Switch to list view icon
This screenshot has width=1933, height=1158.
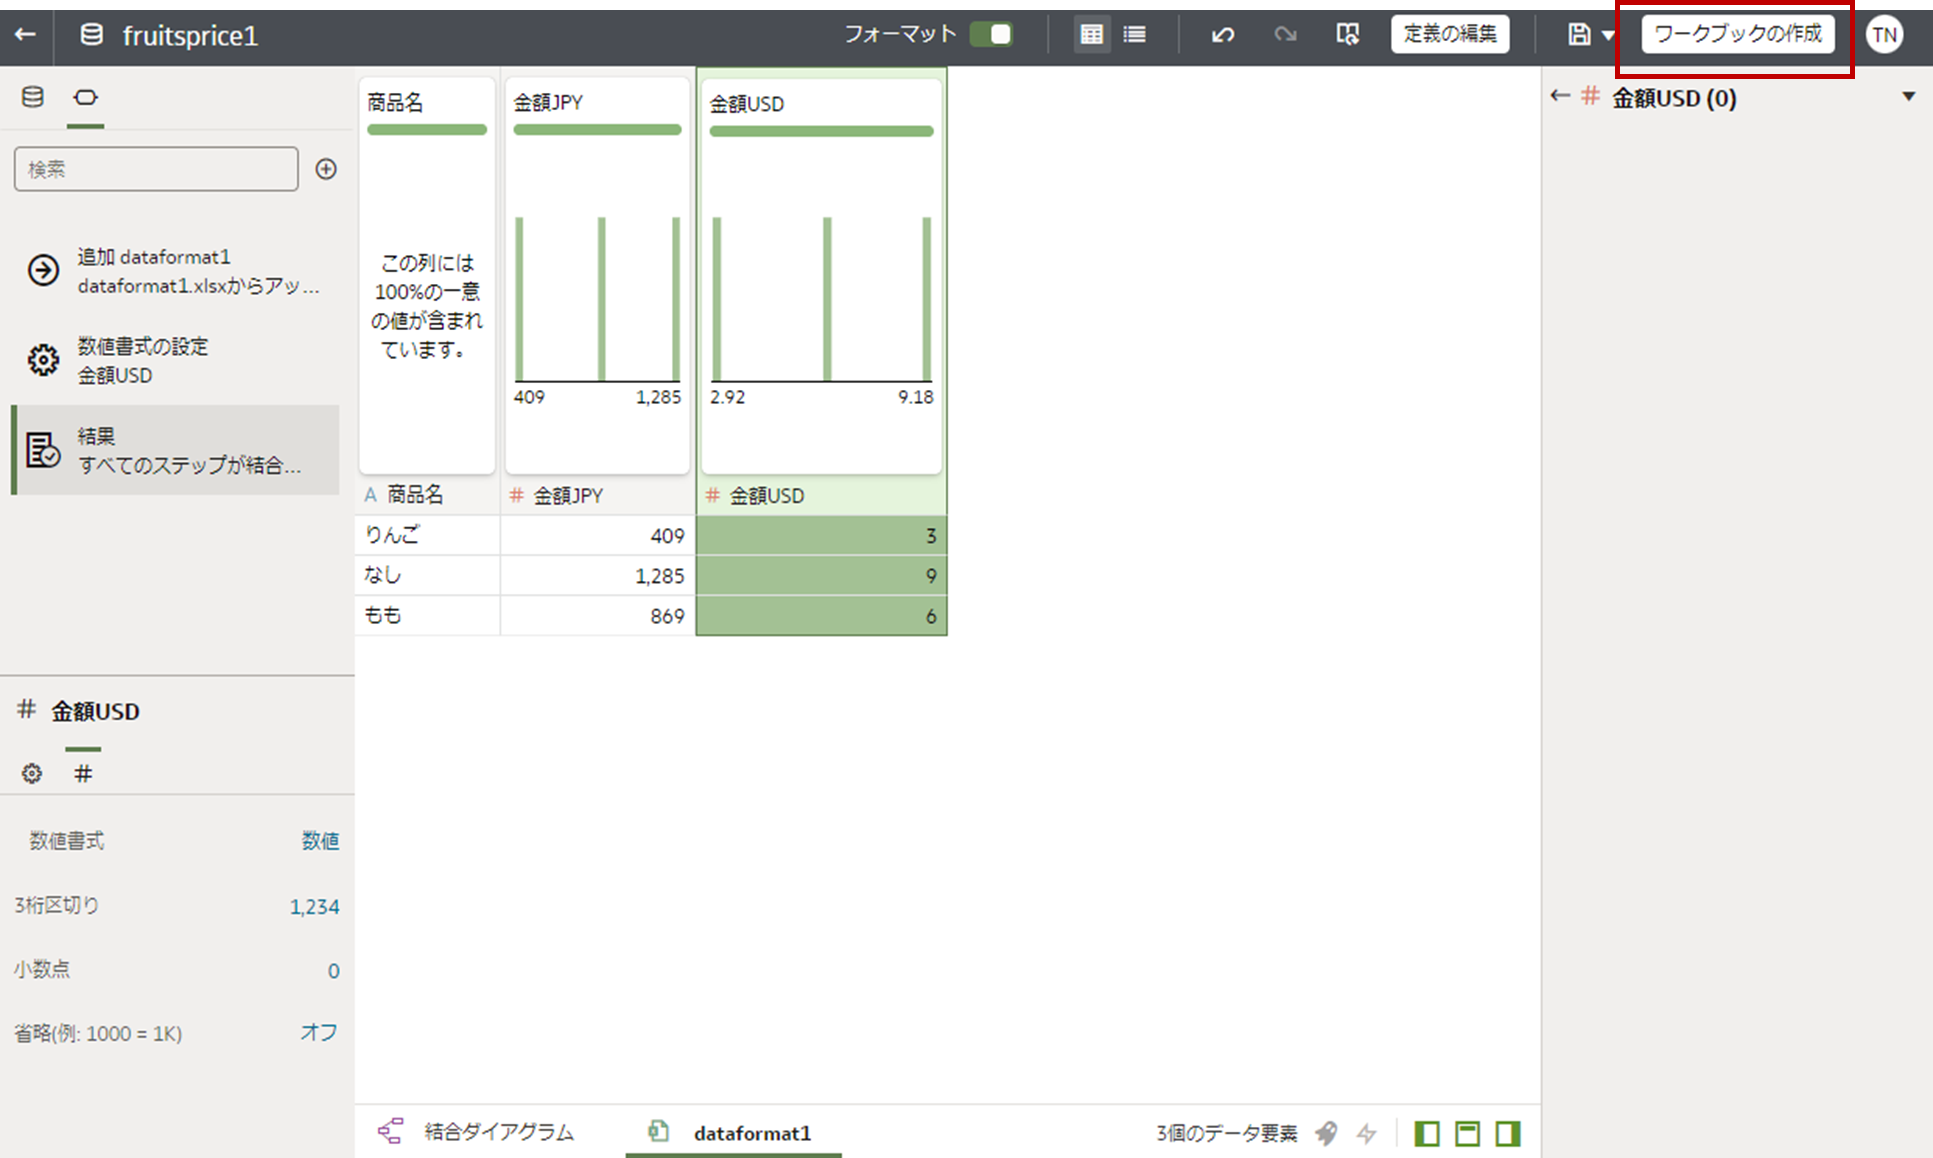[1135, 35]
